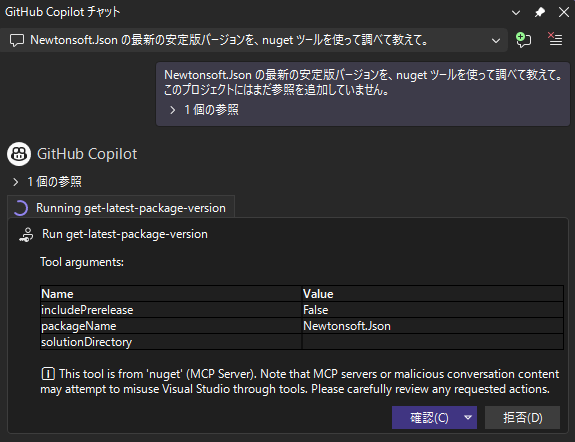Image resolution: width=575 pixels, height=442 pixels.
Task: Click the Run get-latest-package-version heading
Action: click(125, 234)
